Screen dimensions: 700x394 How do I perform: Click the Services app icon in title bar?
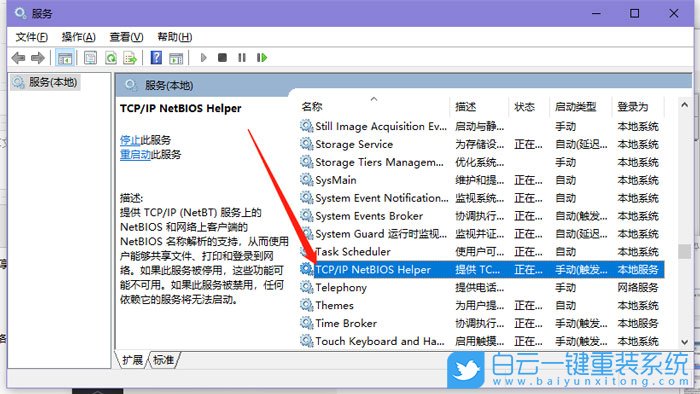(x=20, y=13)
